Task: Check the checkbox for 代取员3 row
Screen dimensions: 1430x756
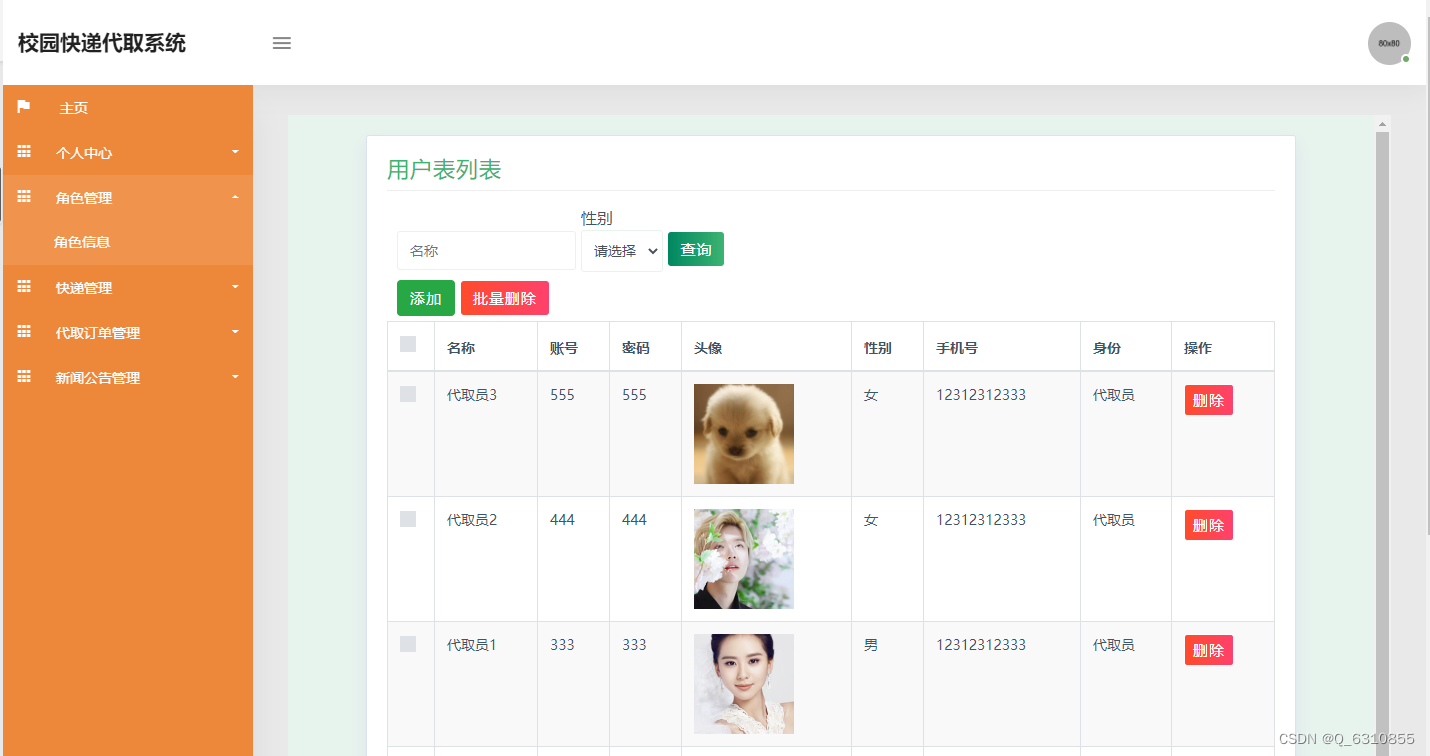Action: 408,394
